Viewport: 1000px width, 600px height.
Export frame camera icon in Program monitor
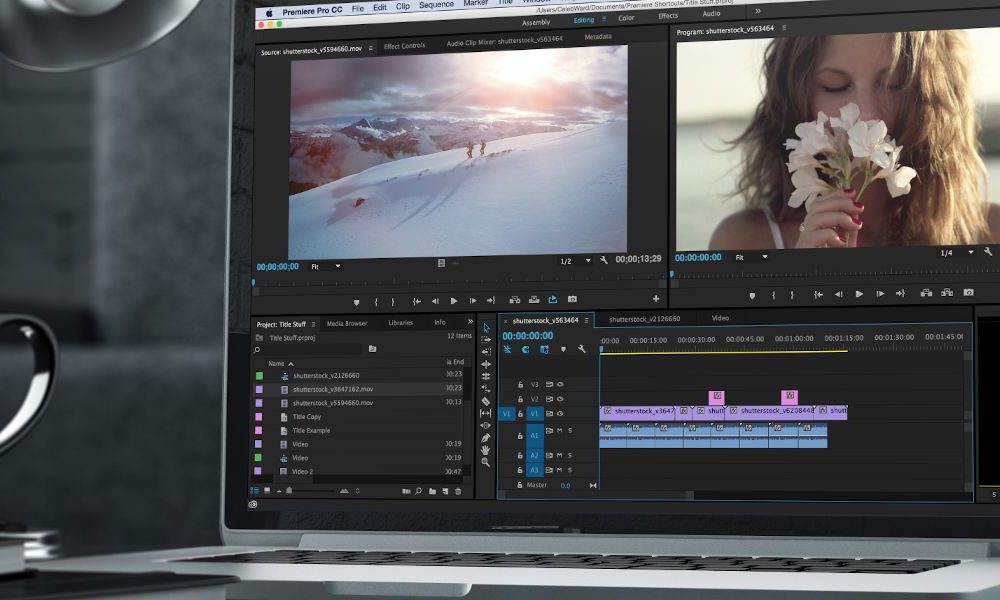tap(968, 292)
